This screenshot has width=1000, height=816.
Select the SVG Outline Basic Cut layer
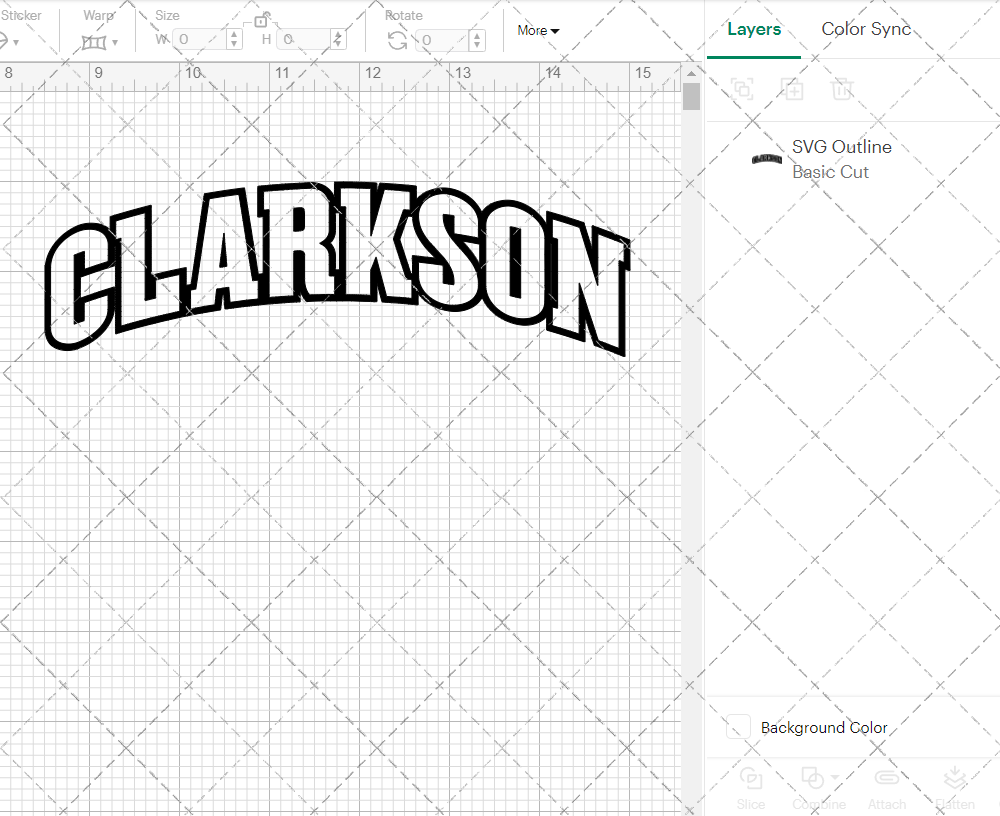(x=841, y=159)
